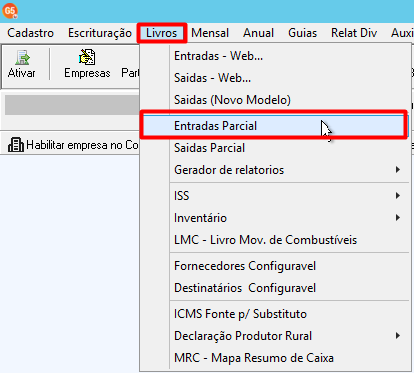Click the Ativar toolbar icon

[x=22, y=58]
